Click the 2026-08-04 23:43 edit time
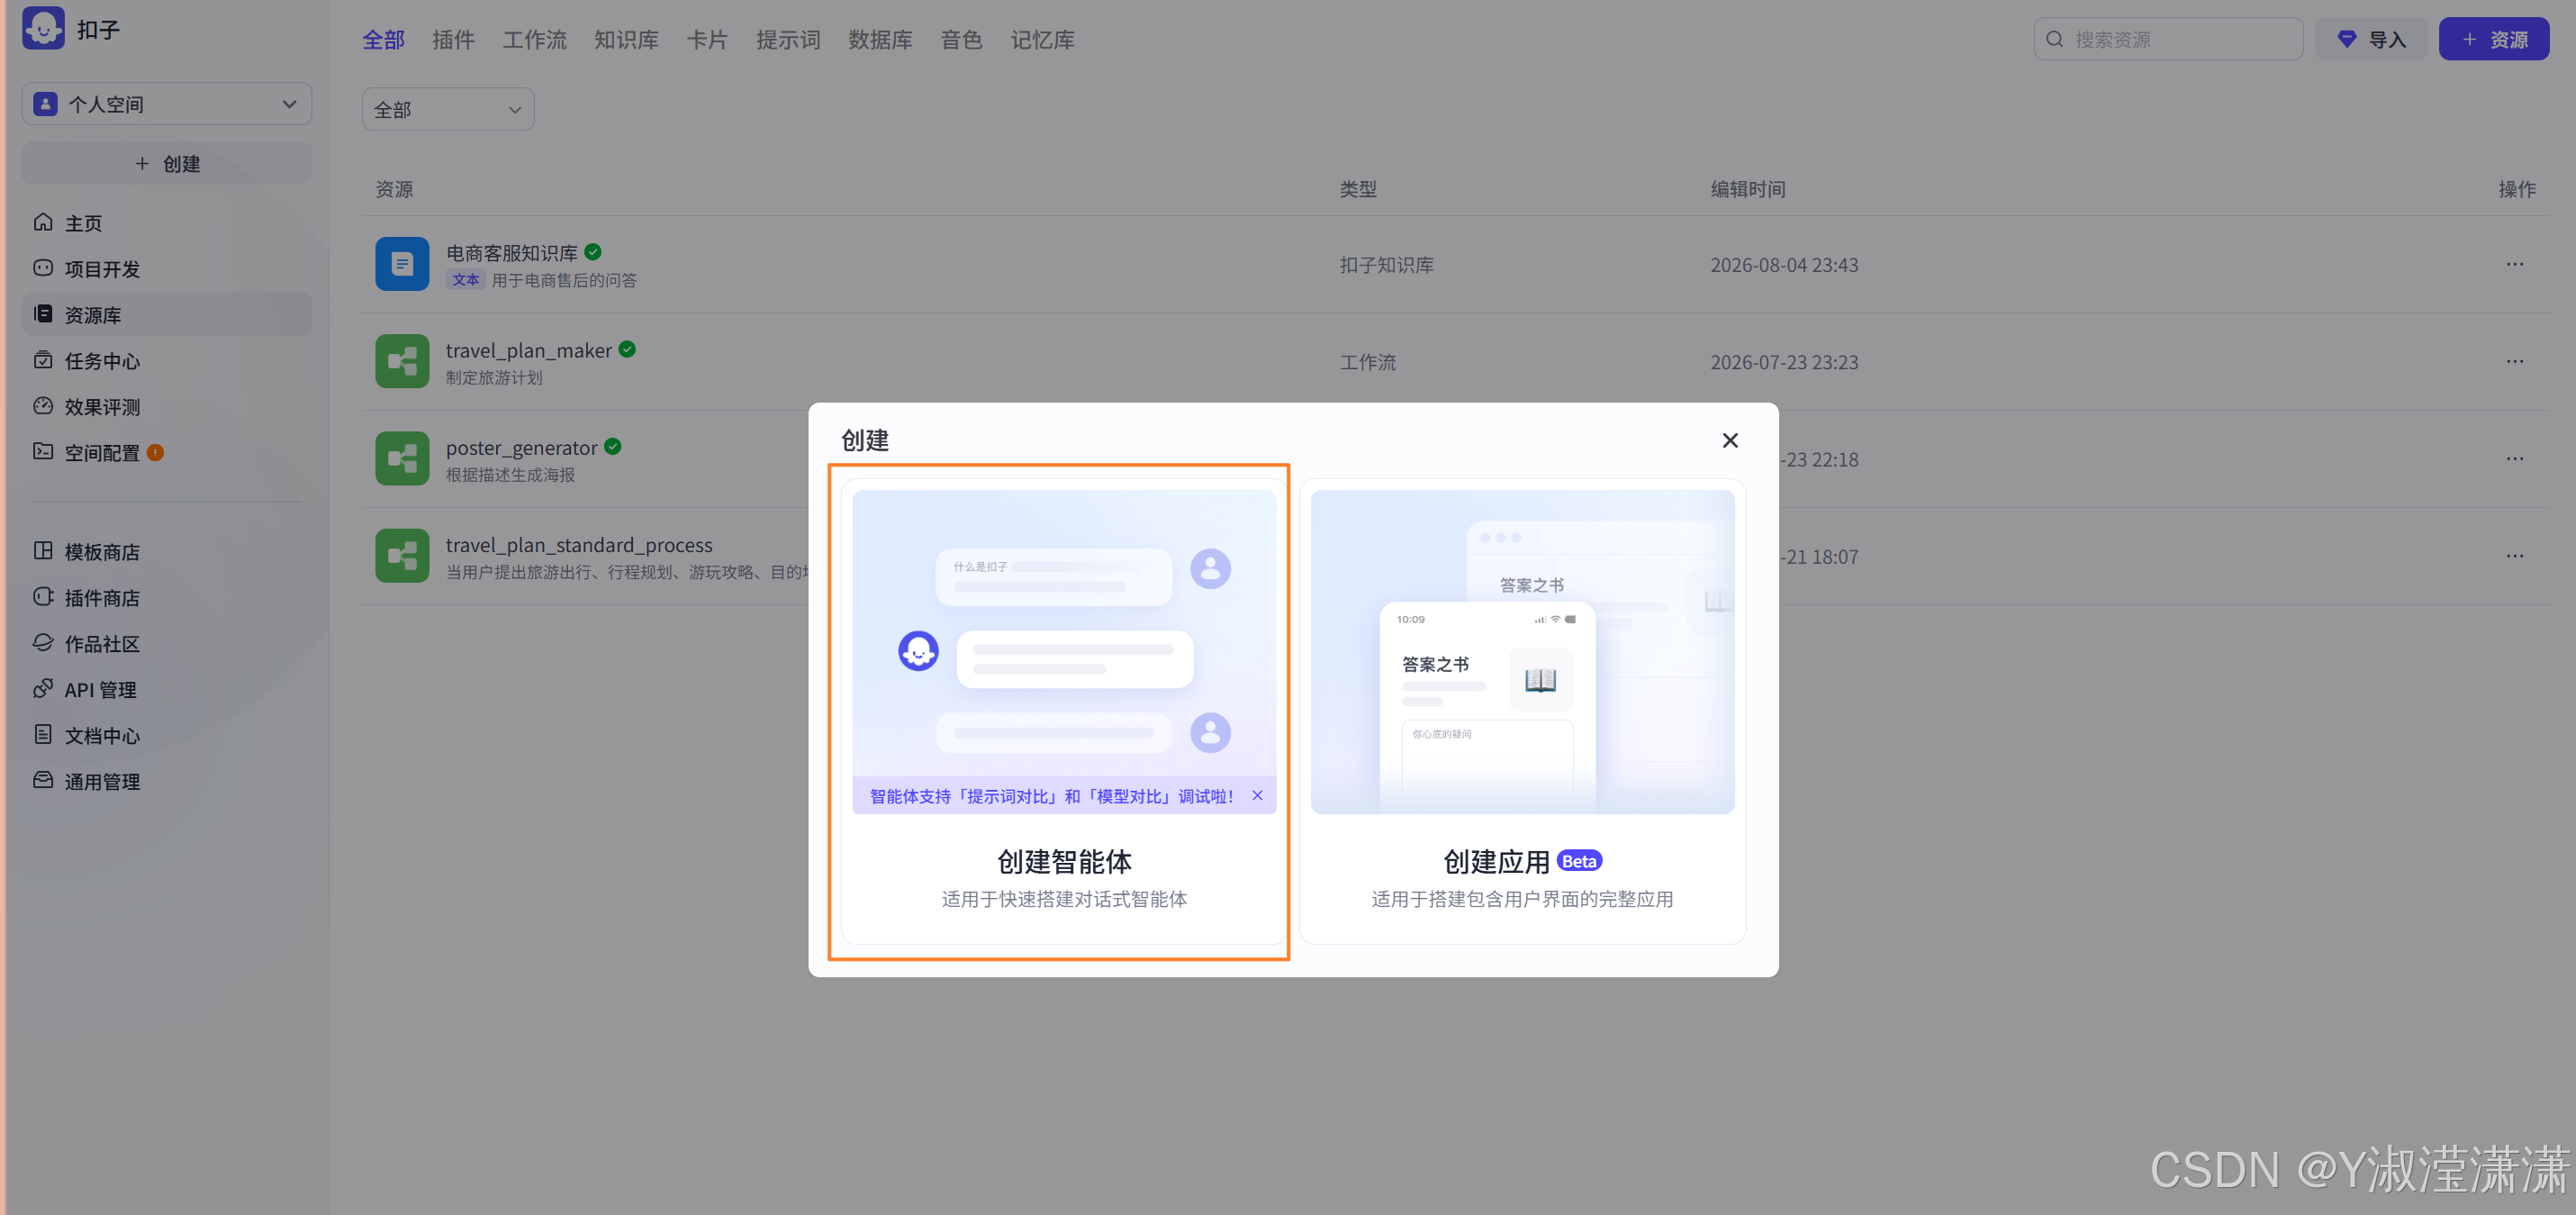 click(x=1784, y=265)
